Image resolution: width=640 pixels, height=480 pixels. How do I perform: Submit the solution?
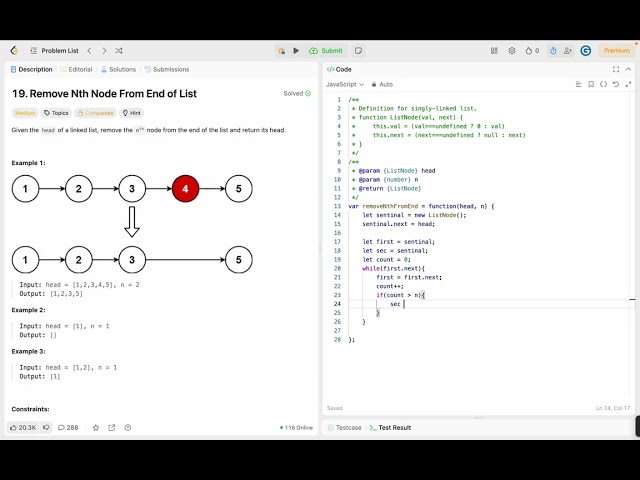click(x=326, y=51)
